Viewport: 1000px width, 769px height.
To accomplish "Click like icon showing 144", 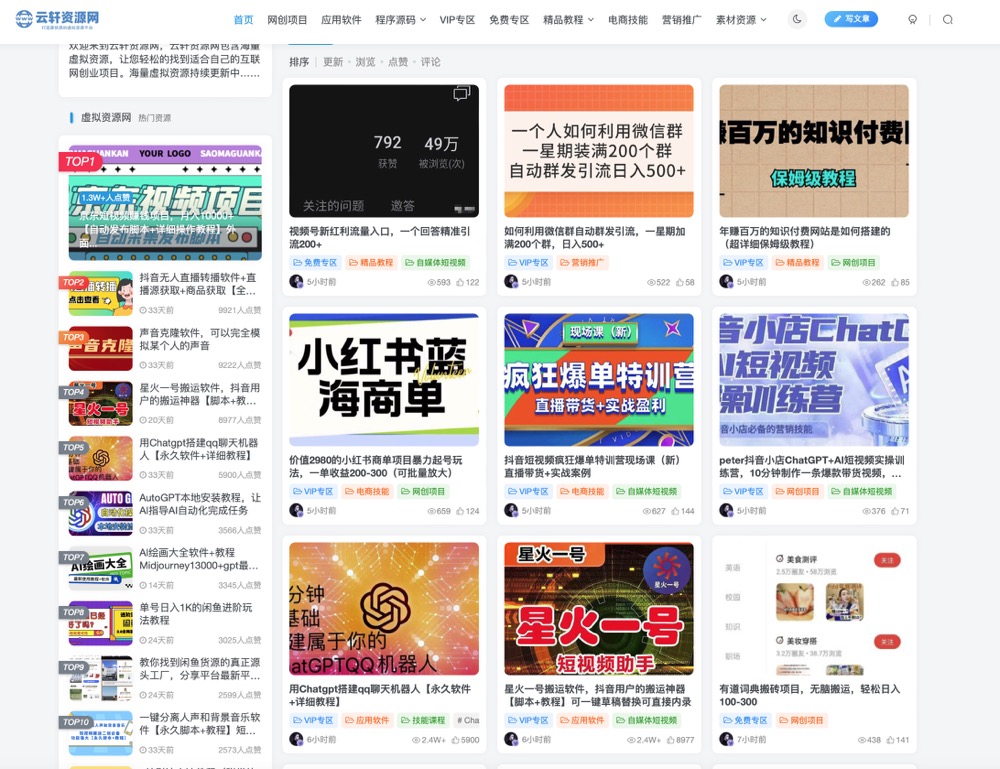I will coord(675,511).
